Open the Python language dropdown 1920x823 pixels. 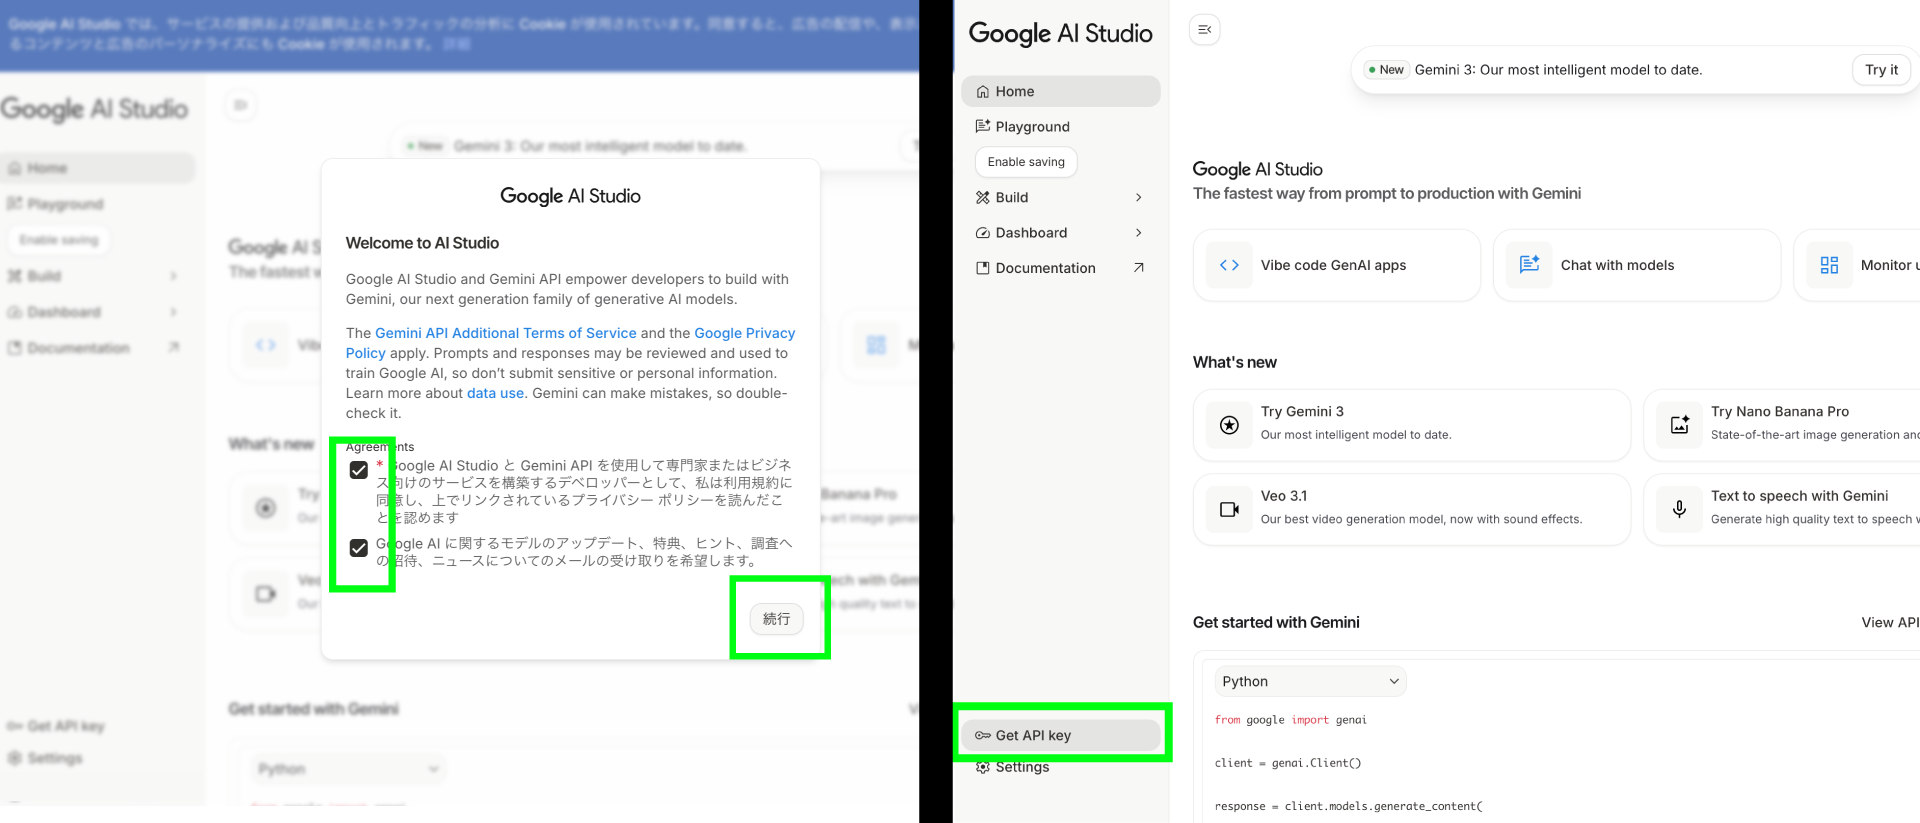1310,681
